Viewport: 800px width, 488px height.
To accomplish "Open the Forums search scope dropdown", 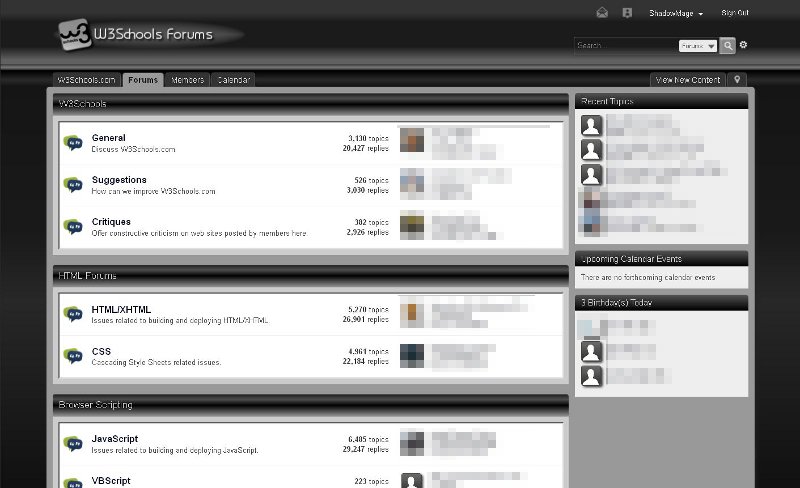I will point(697,46).
